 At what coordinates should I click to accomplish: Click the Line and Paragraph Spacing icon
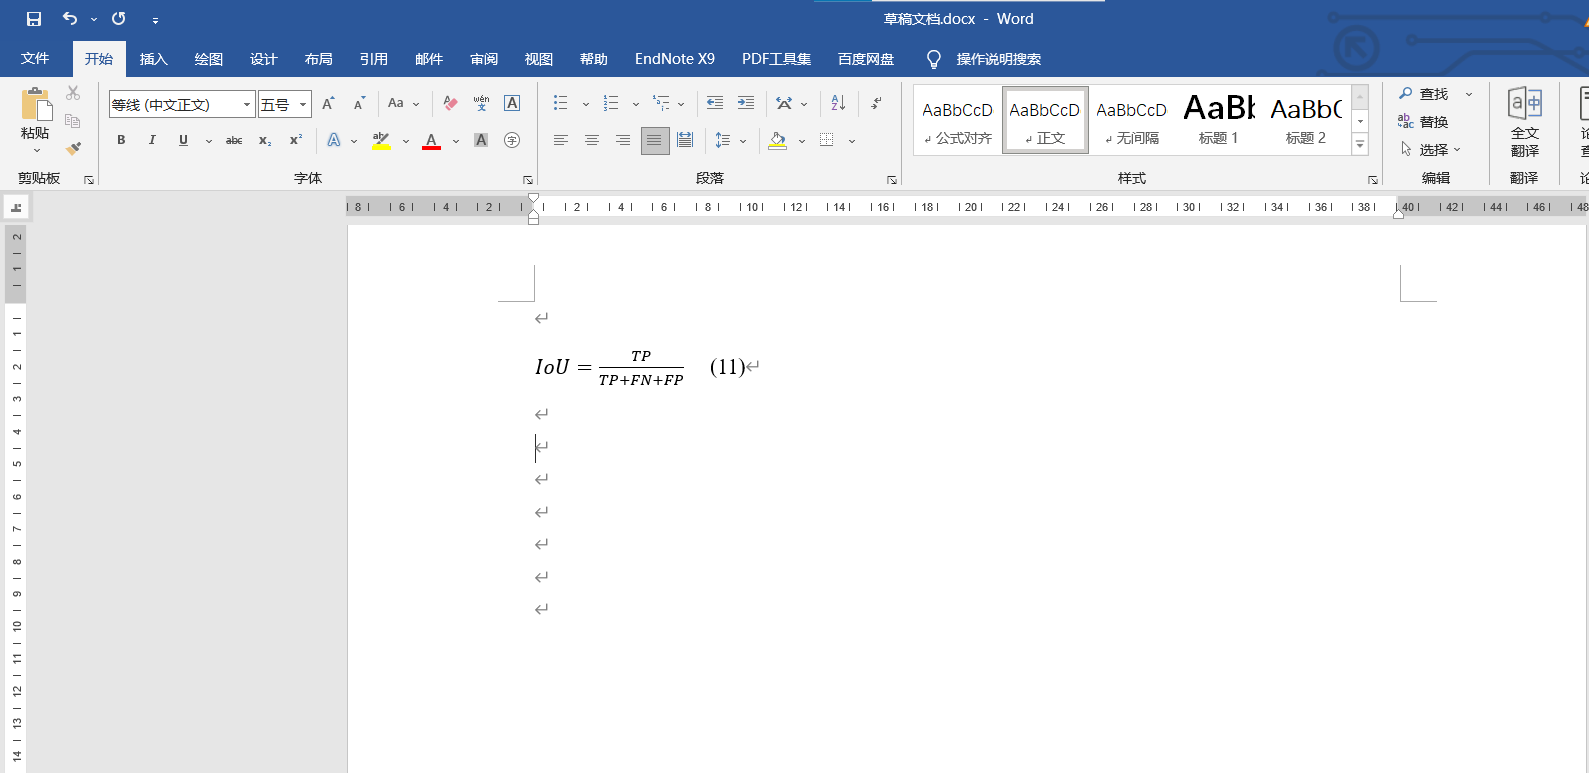(x=723, y=140)
